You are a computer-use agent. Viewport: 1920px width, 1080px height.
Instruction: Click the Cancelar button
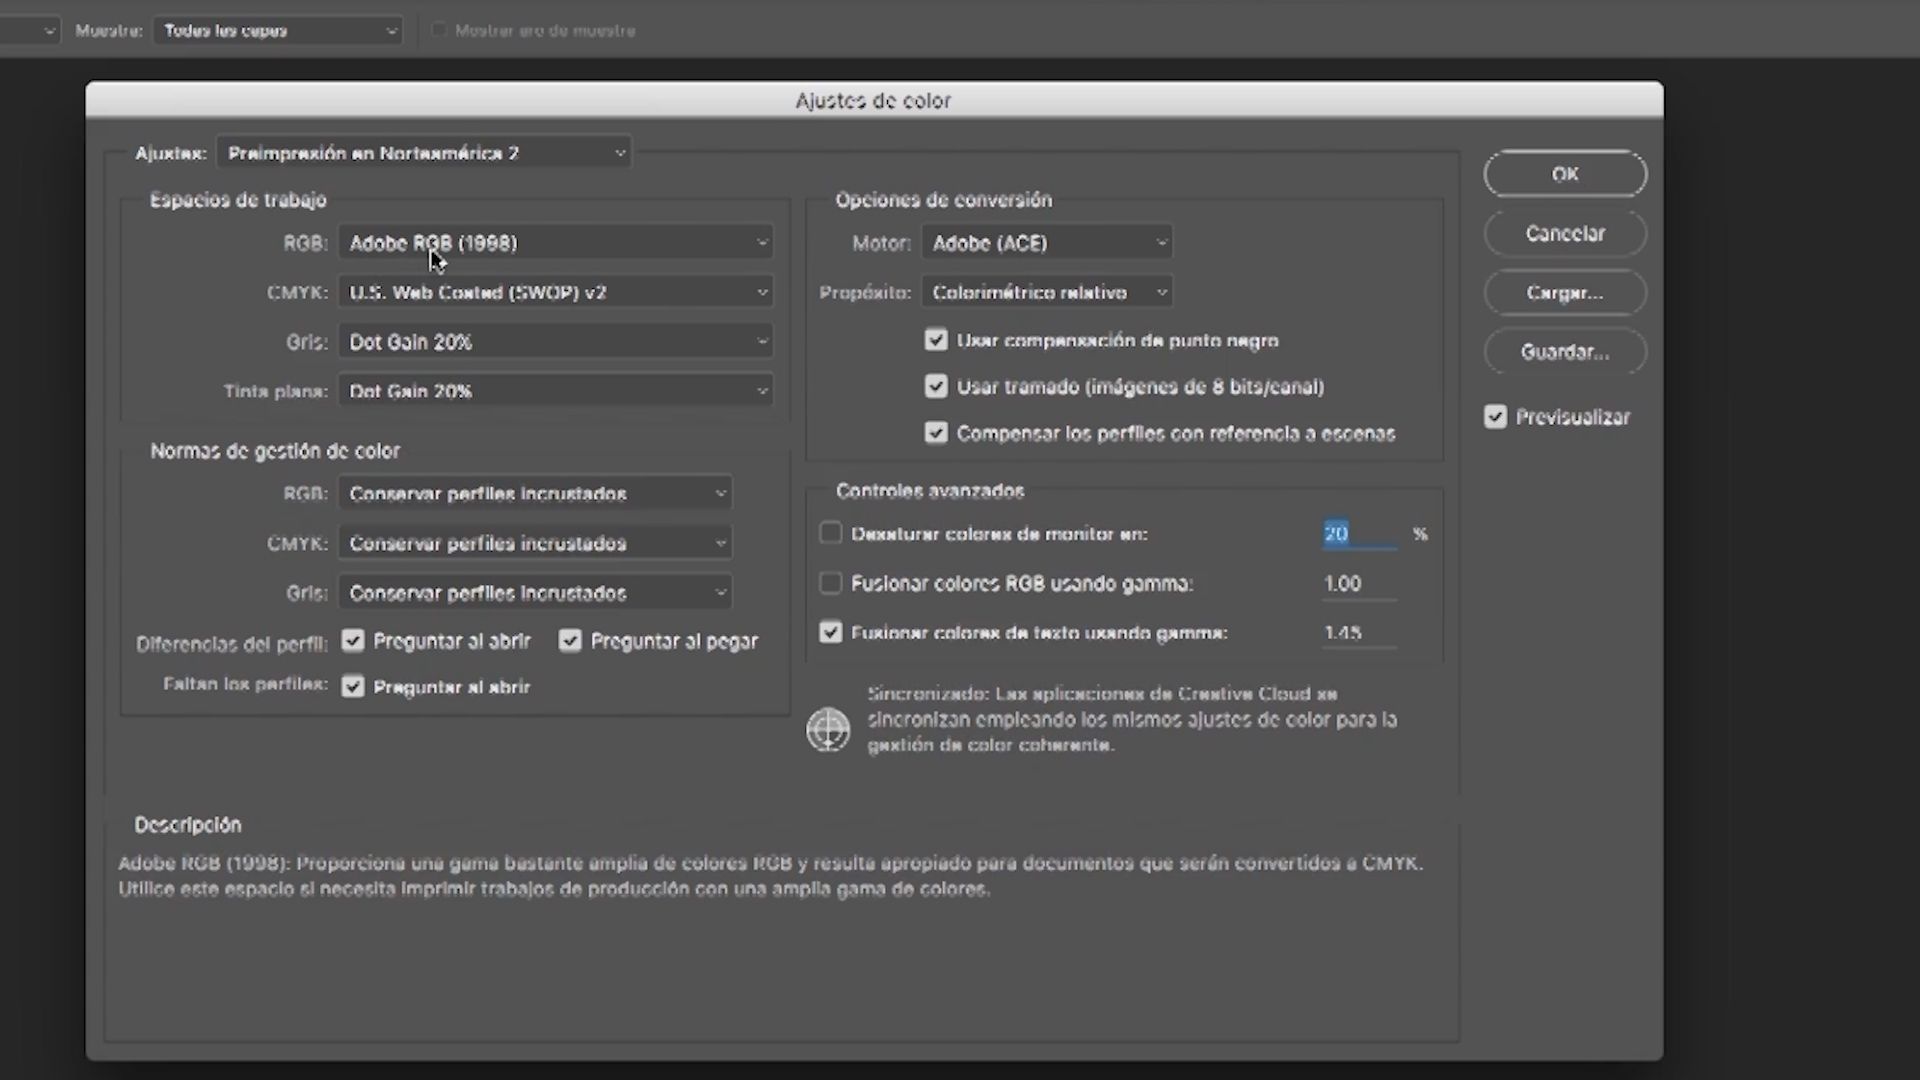click(x=1565, y=233)
